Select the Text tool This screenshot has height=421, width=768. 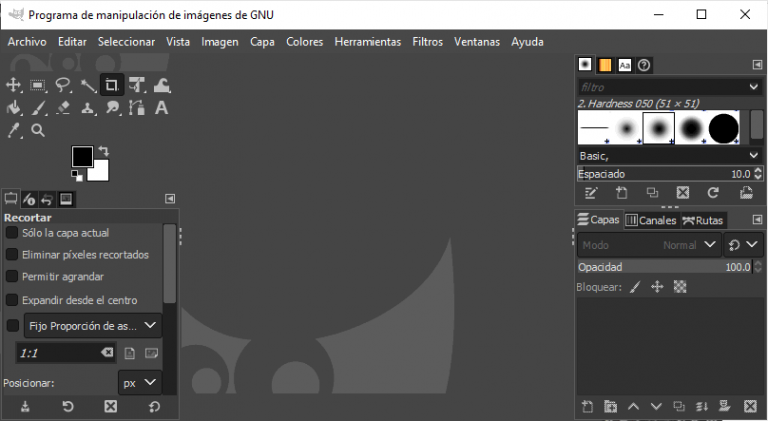162,108
